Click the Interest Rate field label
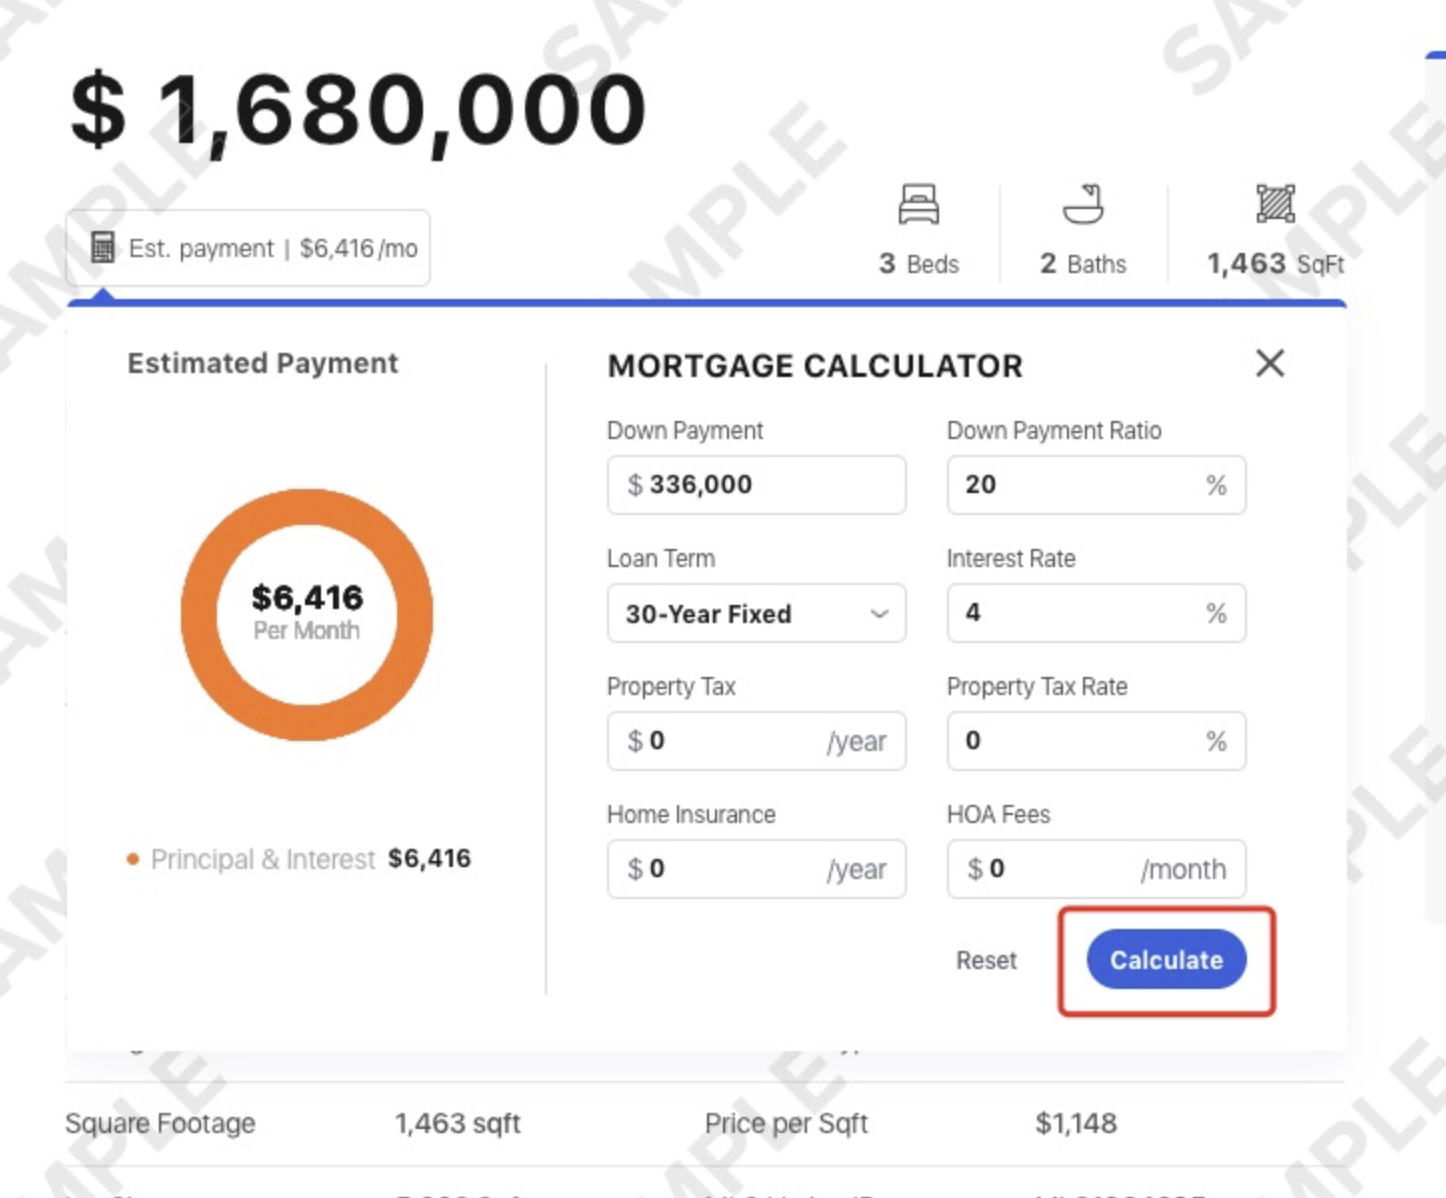This screenshot has height=1198, width=1446. point(1011,559)
